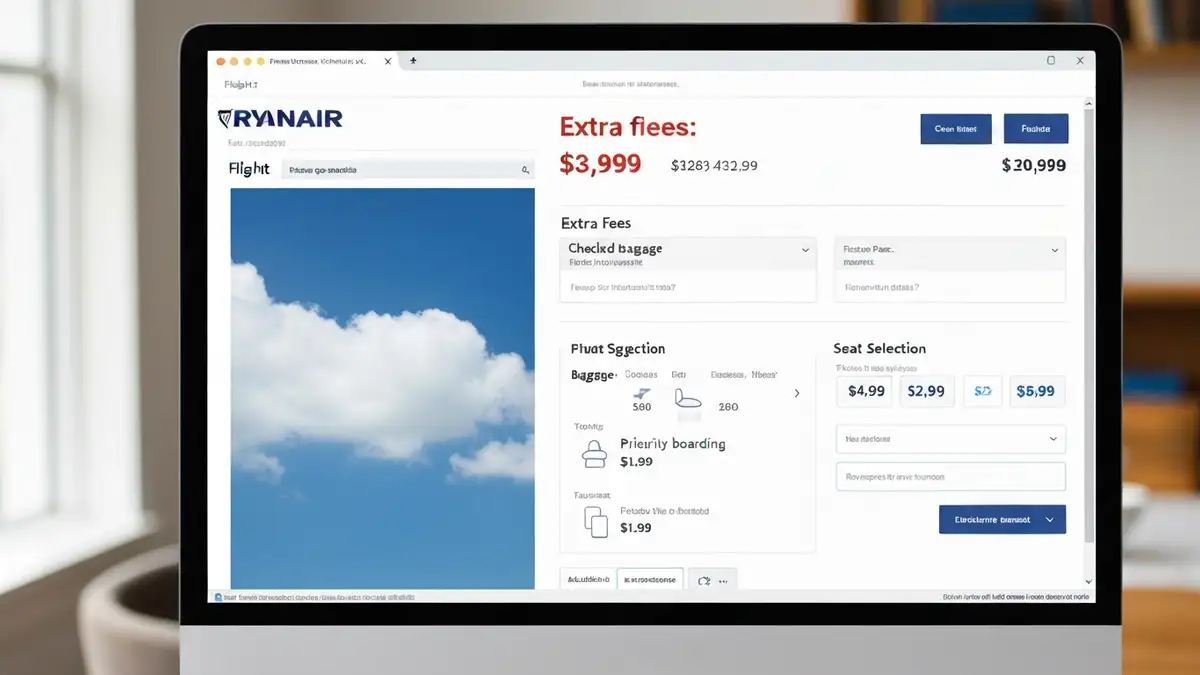Viewport: 1200px width, 675px height.
Task: Click the priority boarding bag icon
Action: pyautogui.click(x=594, y=454)
